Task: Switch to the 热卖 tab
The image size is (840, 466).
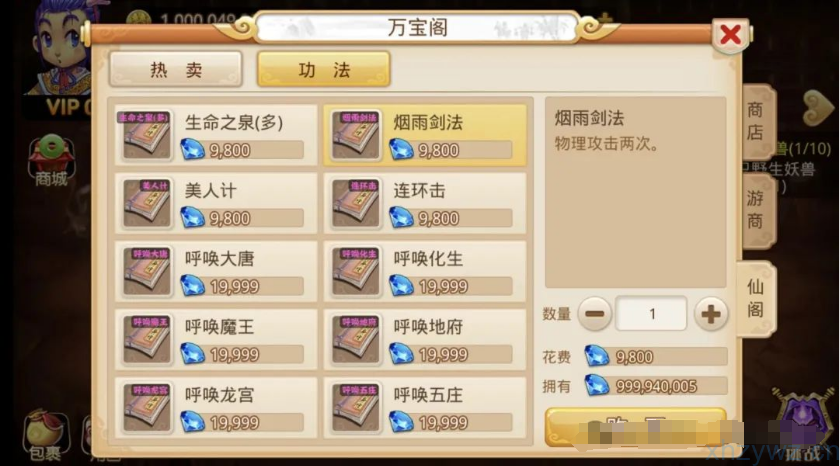Action: [176, 70]
